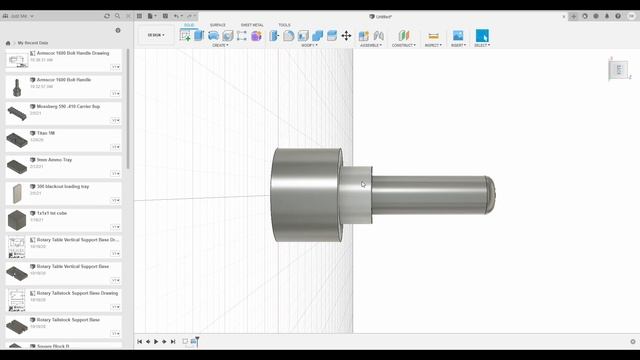Image resolution: width=640 pixels, height=360 pixels.
Task: Jump to timeline beginning
Action: pos(140,342)
